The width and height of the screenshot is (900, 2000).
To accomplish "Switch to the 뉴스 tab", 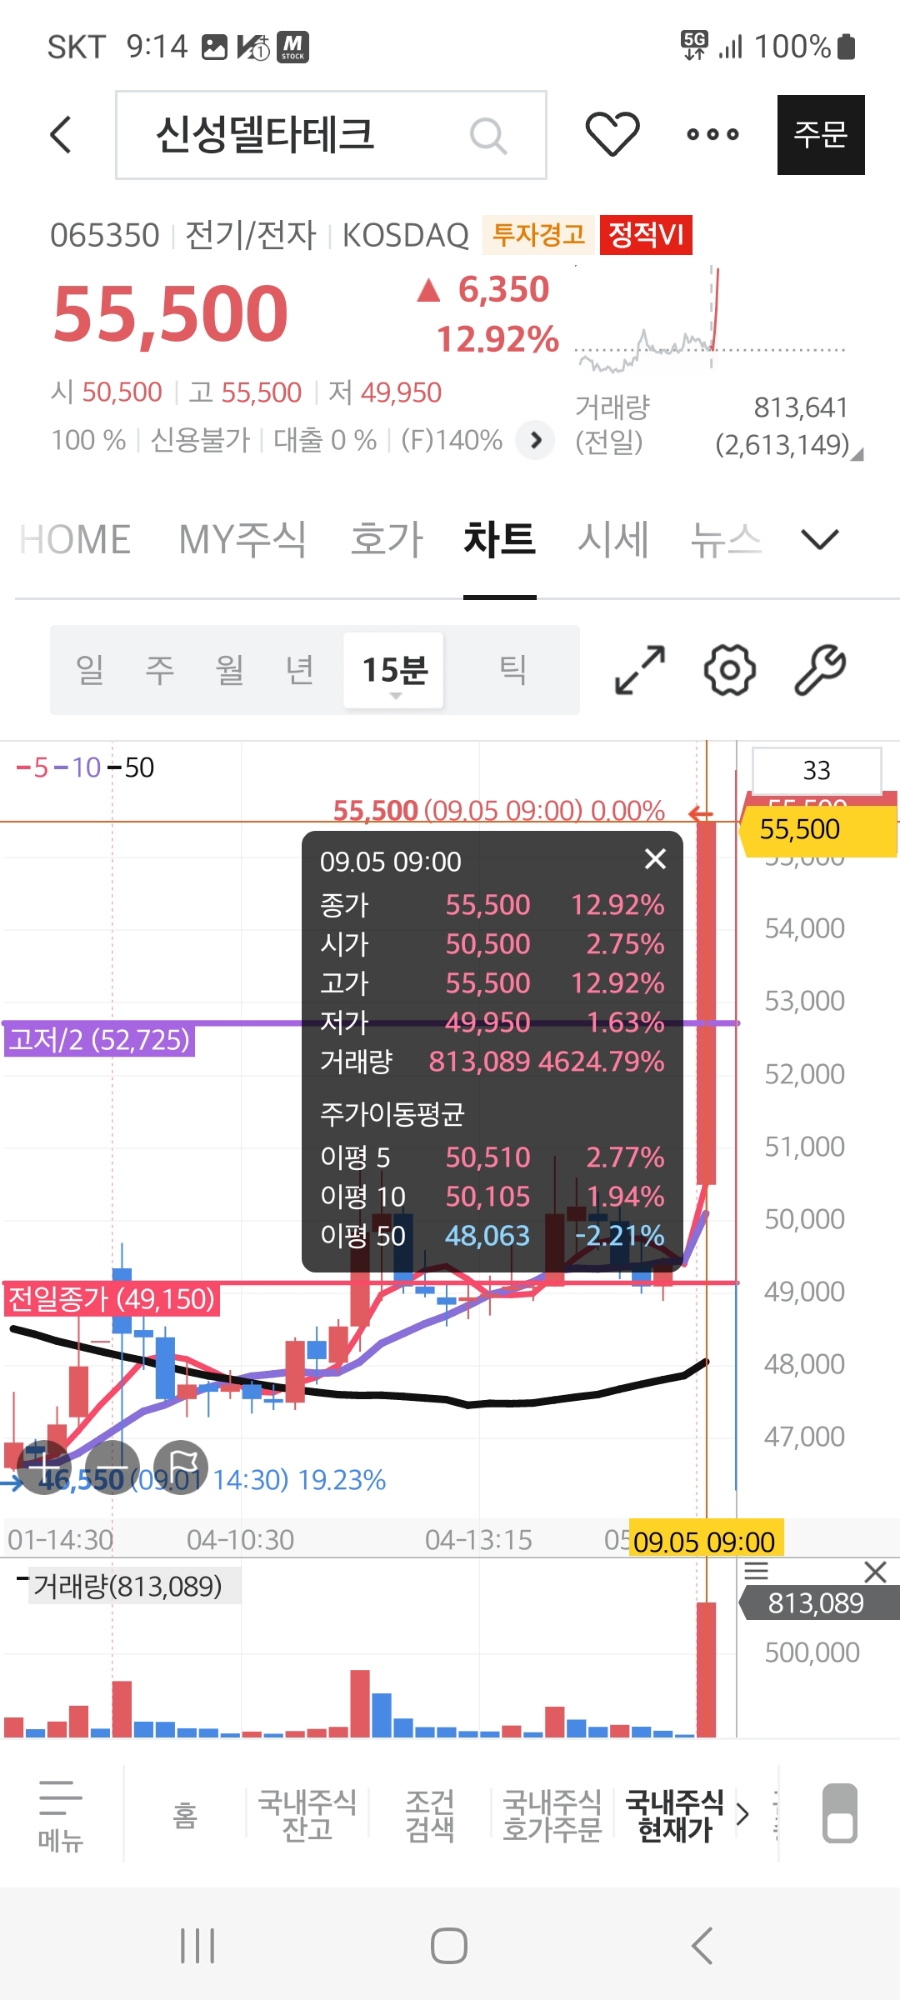I will [726, 540].
